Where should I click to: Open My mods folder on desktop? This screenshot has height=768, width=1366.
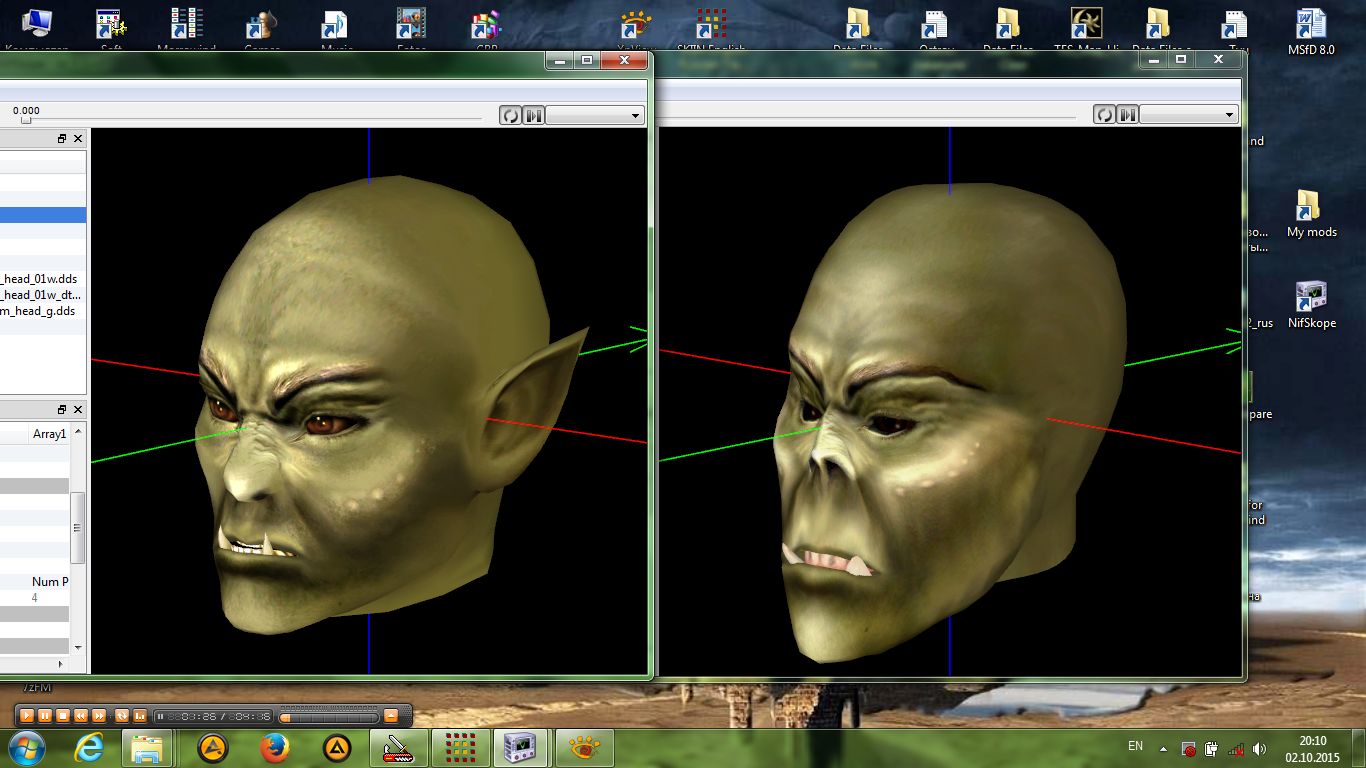pyautogui.click(x=1311, y=213)
